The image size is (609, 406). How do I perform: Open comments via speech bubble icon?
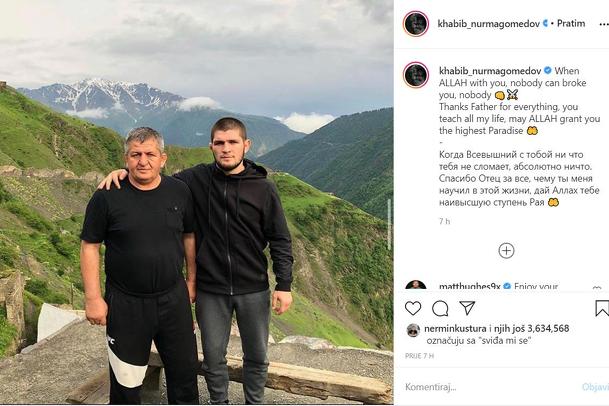click(x=440, y=308)
